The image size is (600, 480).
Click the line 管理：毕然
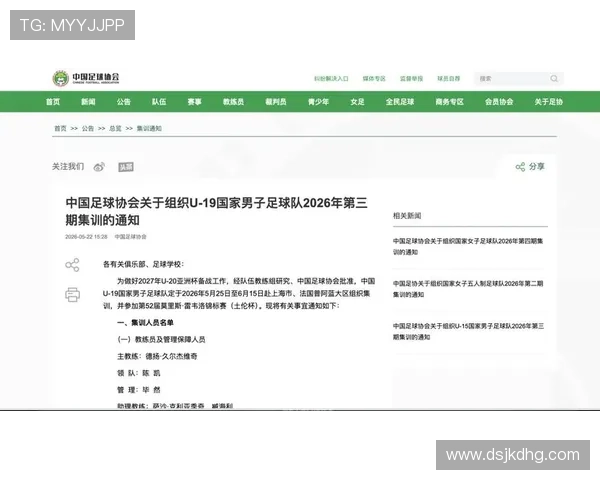tap(139, 390)
